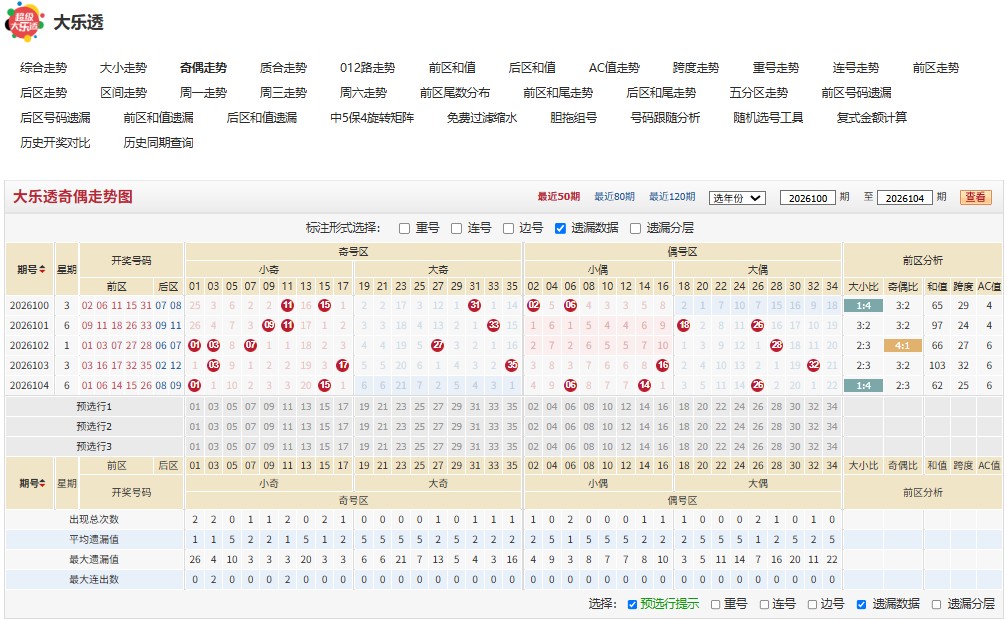Show 最近80期 results
Image resolution: width=1007 pixels, height=619 pixels.
(615, 196)
